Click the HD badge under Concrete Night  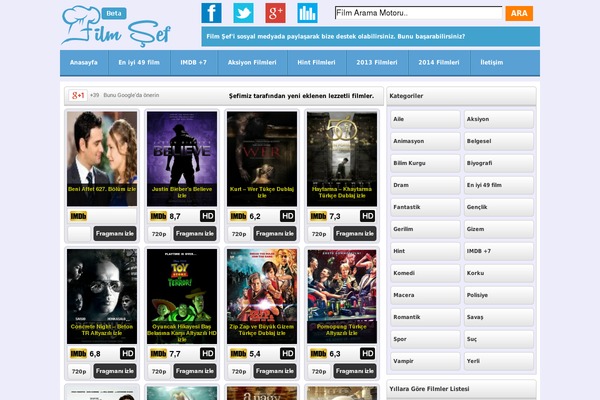127,354
